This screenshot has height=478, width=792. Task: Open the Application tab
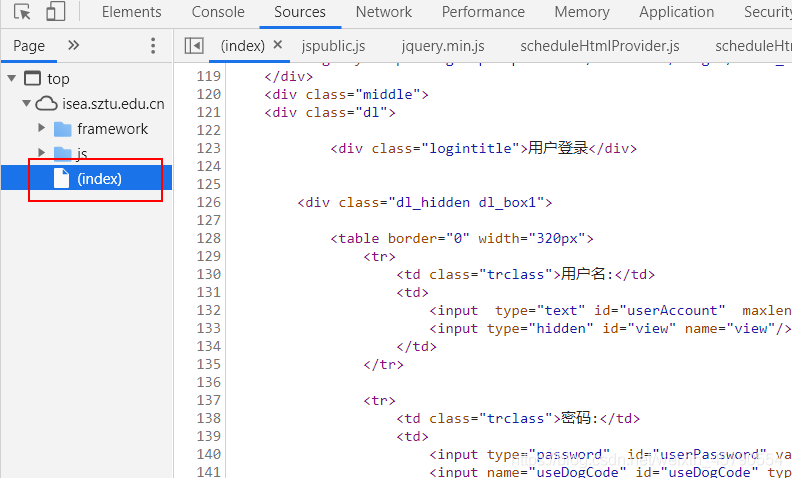(x=676, y=13)
